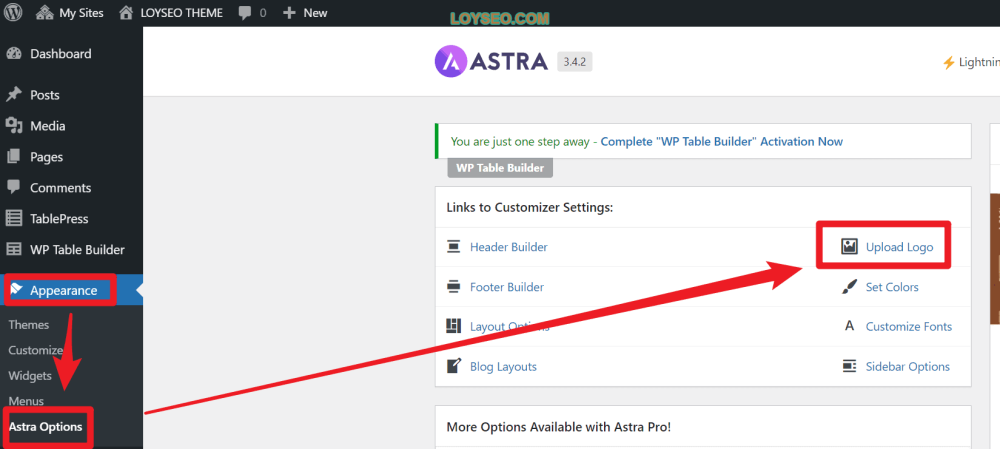The width and height of the screenshot is (1000, 449).
Task: Open Set Colors link
Action: (892, 287)
